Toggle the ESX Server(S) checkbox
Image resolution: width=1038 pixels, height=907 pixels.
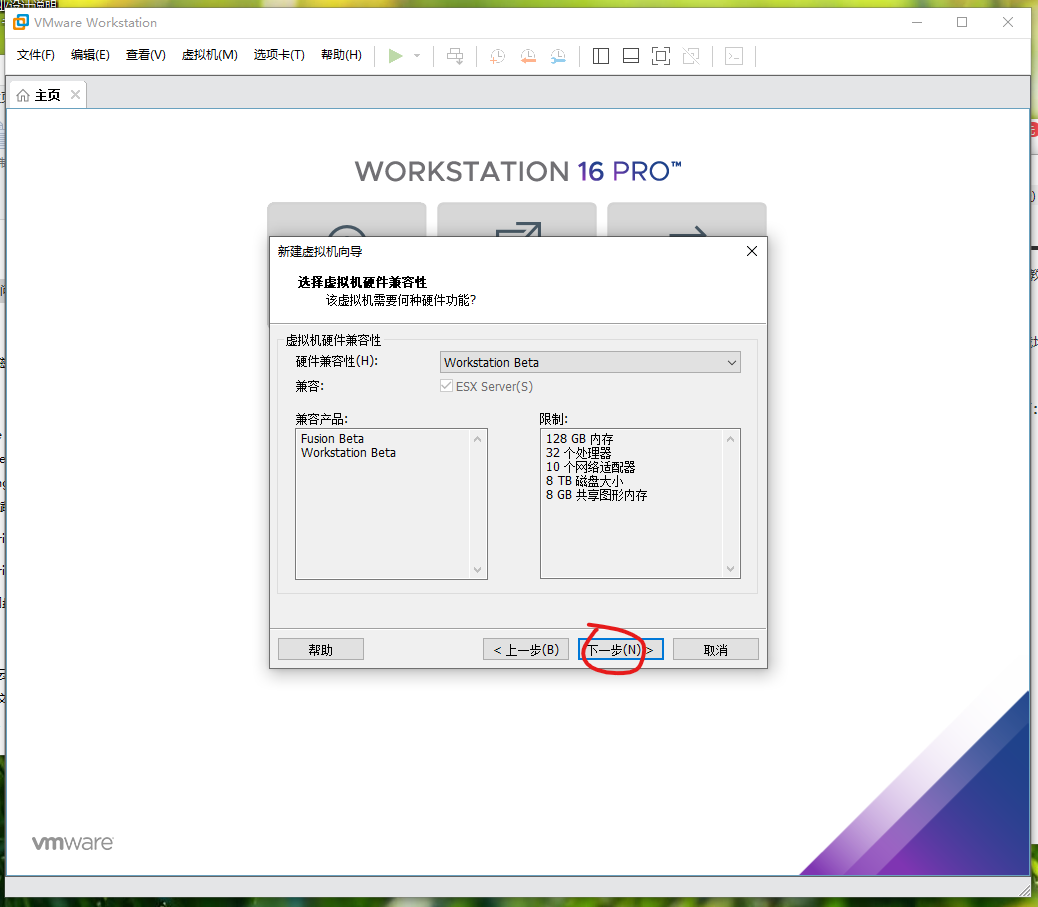pyautogui.click(x=446, y=386)
